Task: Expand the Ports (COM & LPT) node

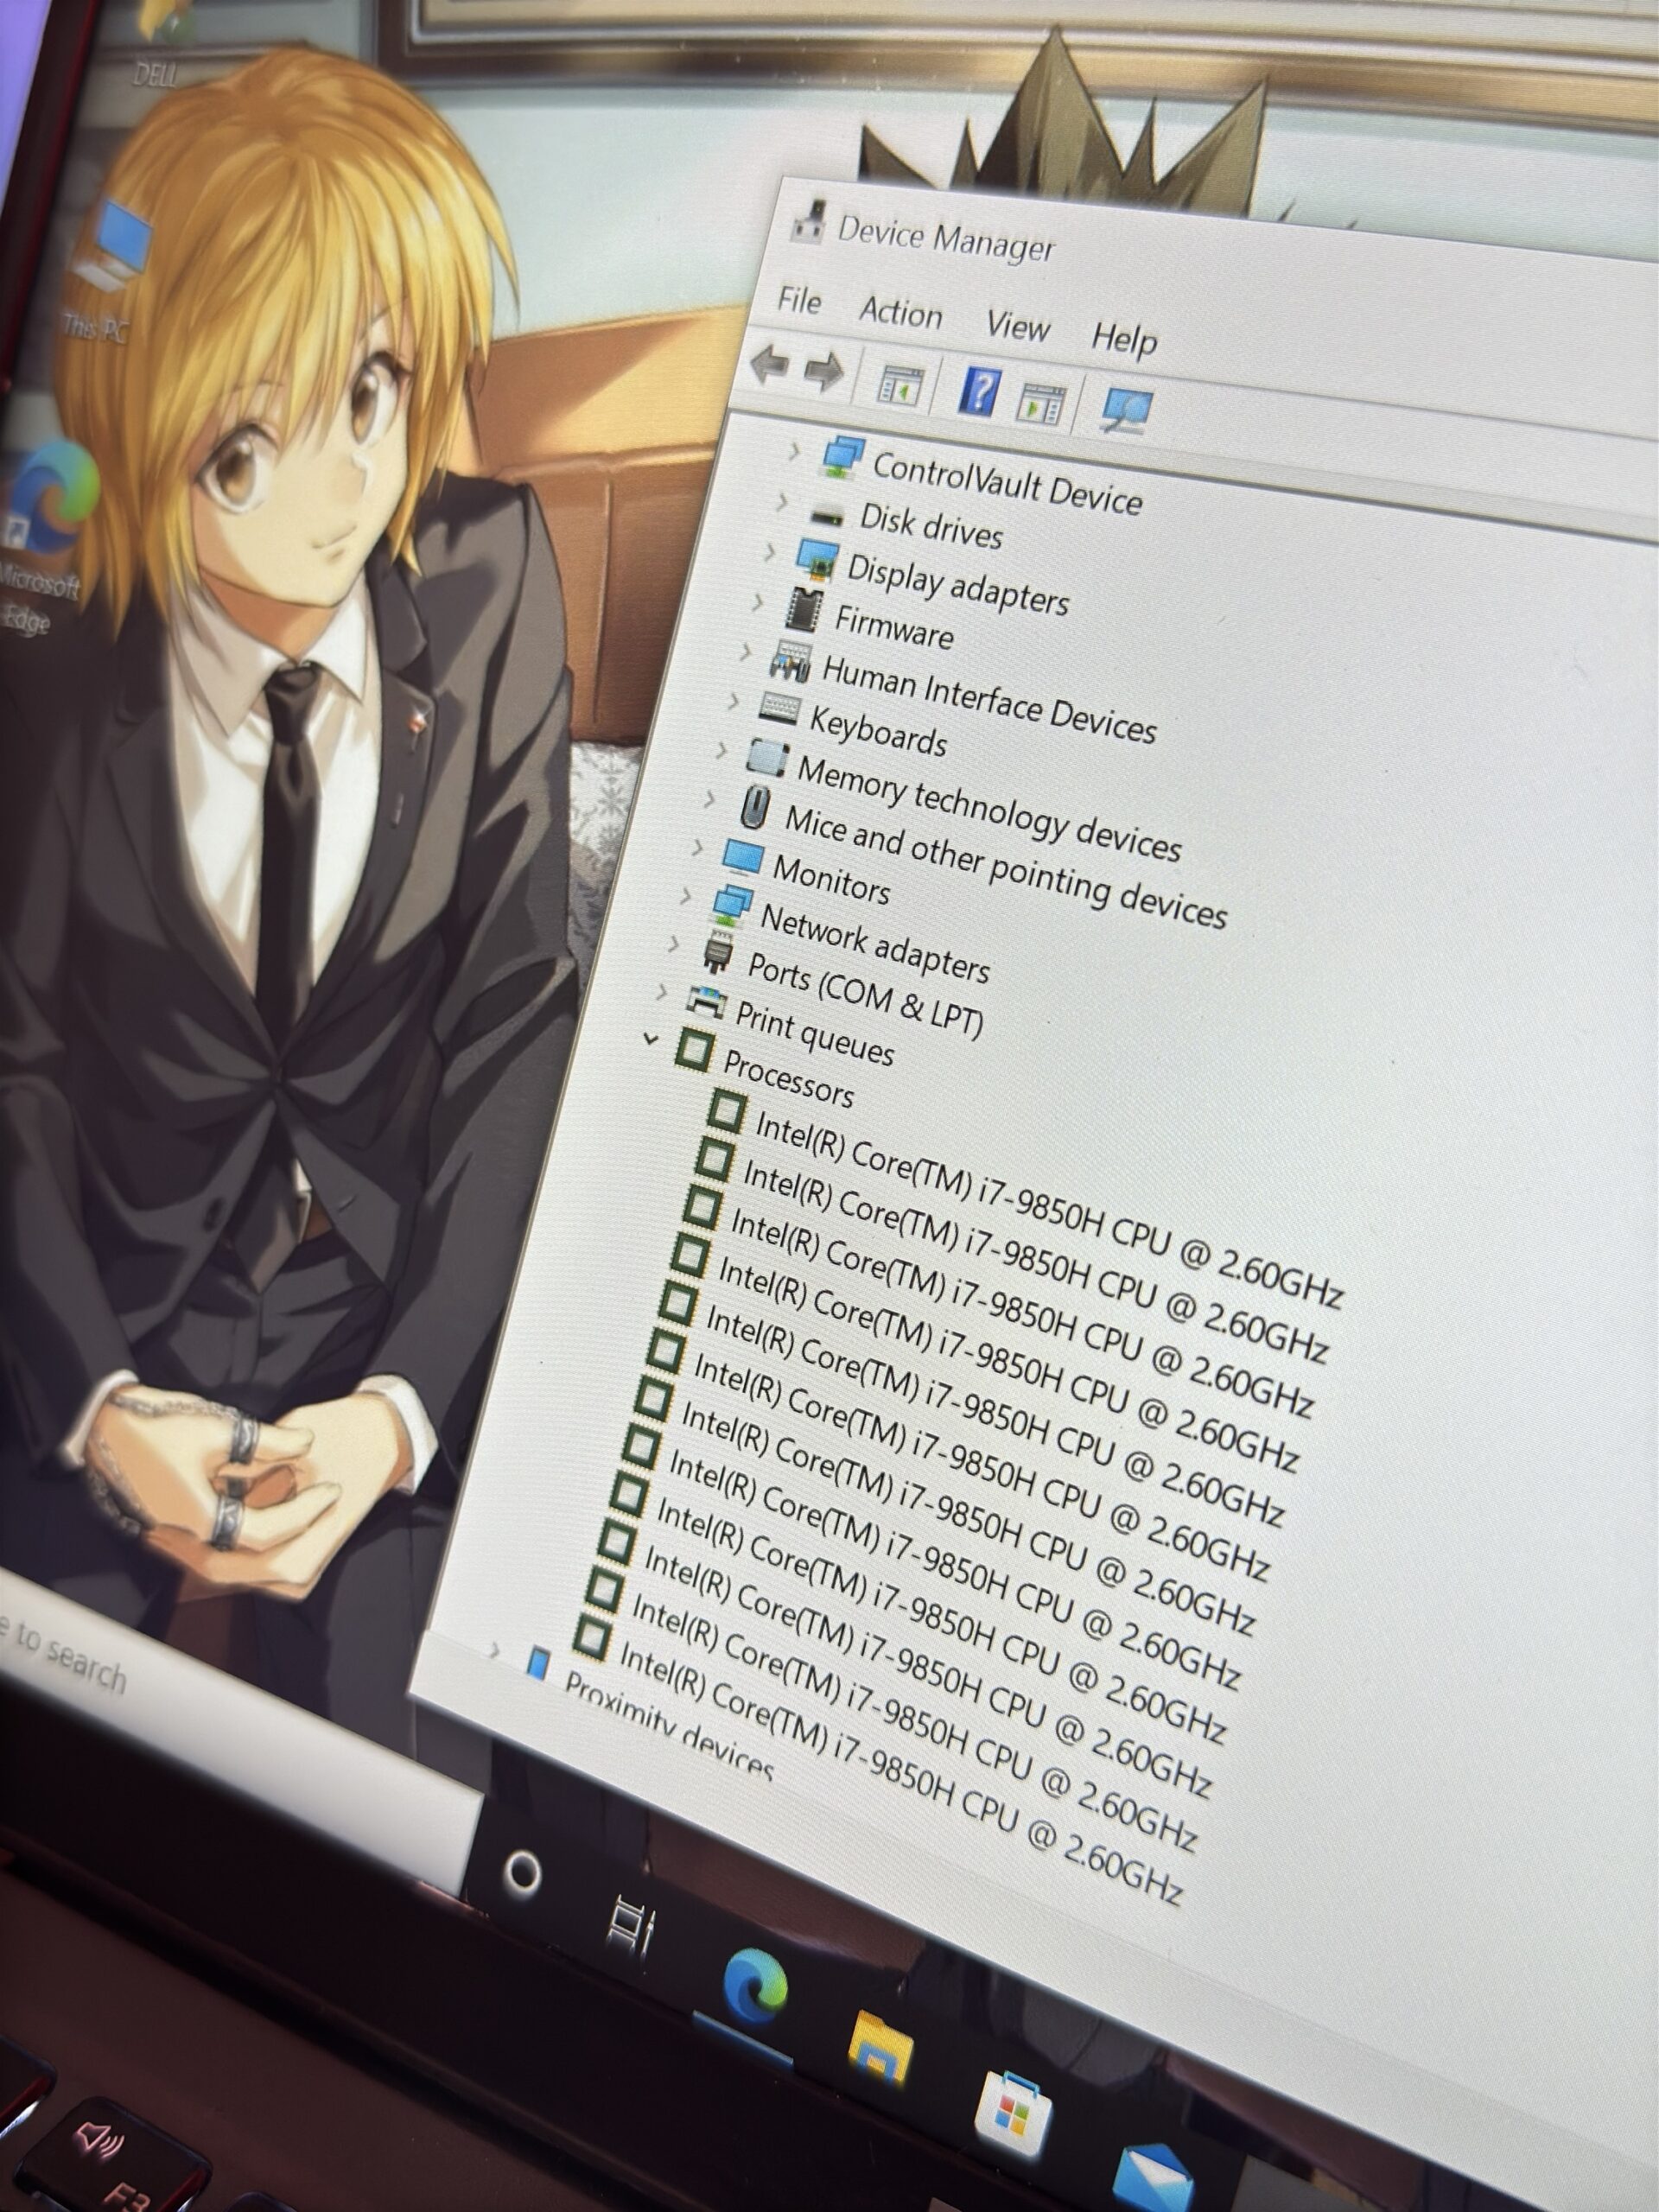Action: point(674,944)
